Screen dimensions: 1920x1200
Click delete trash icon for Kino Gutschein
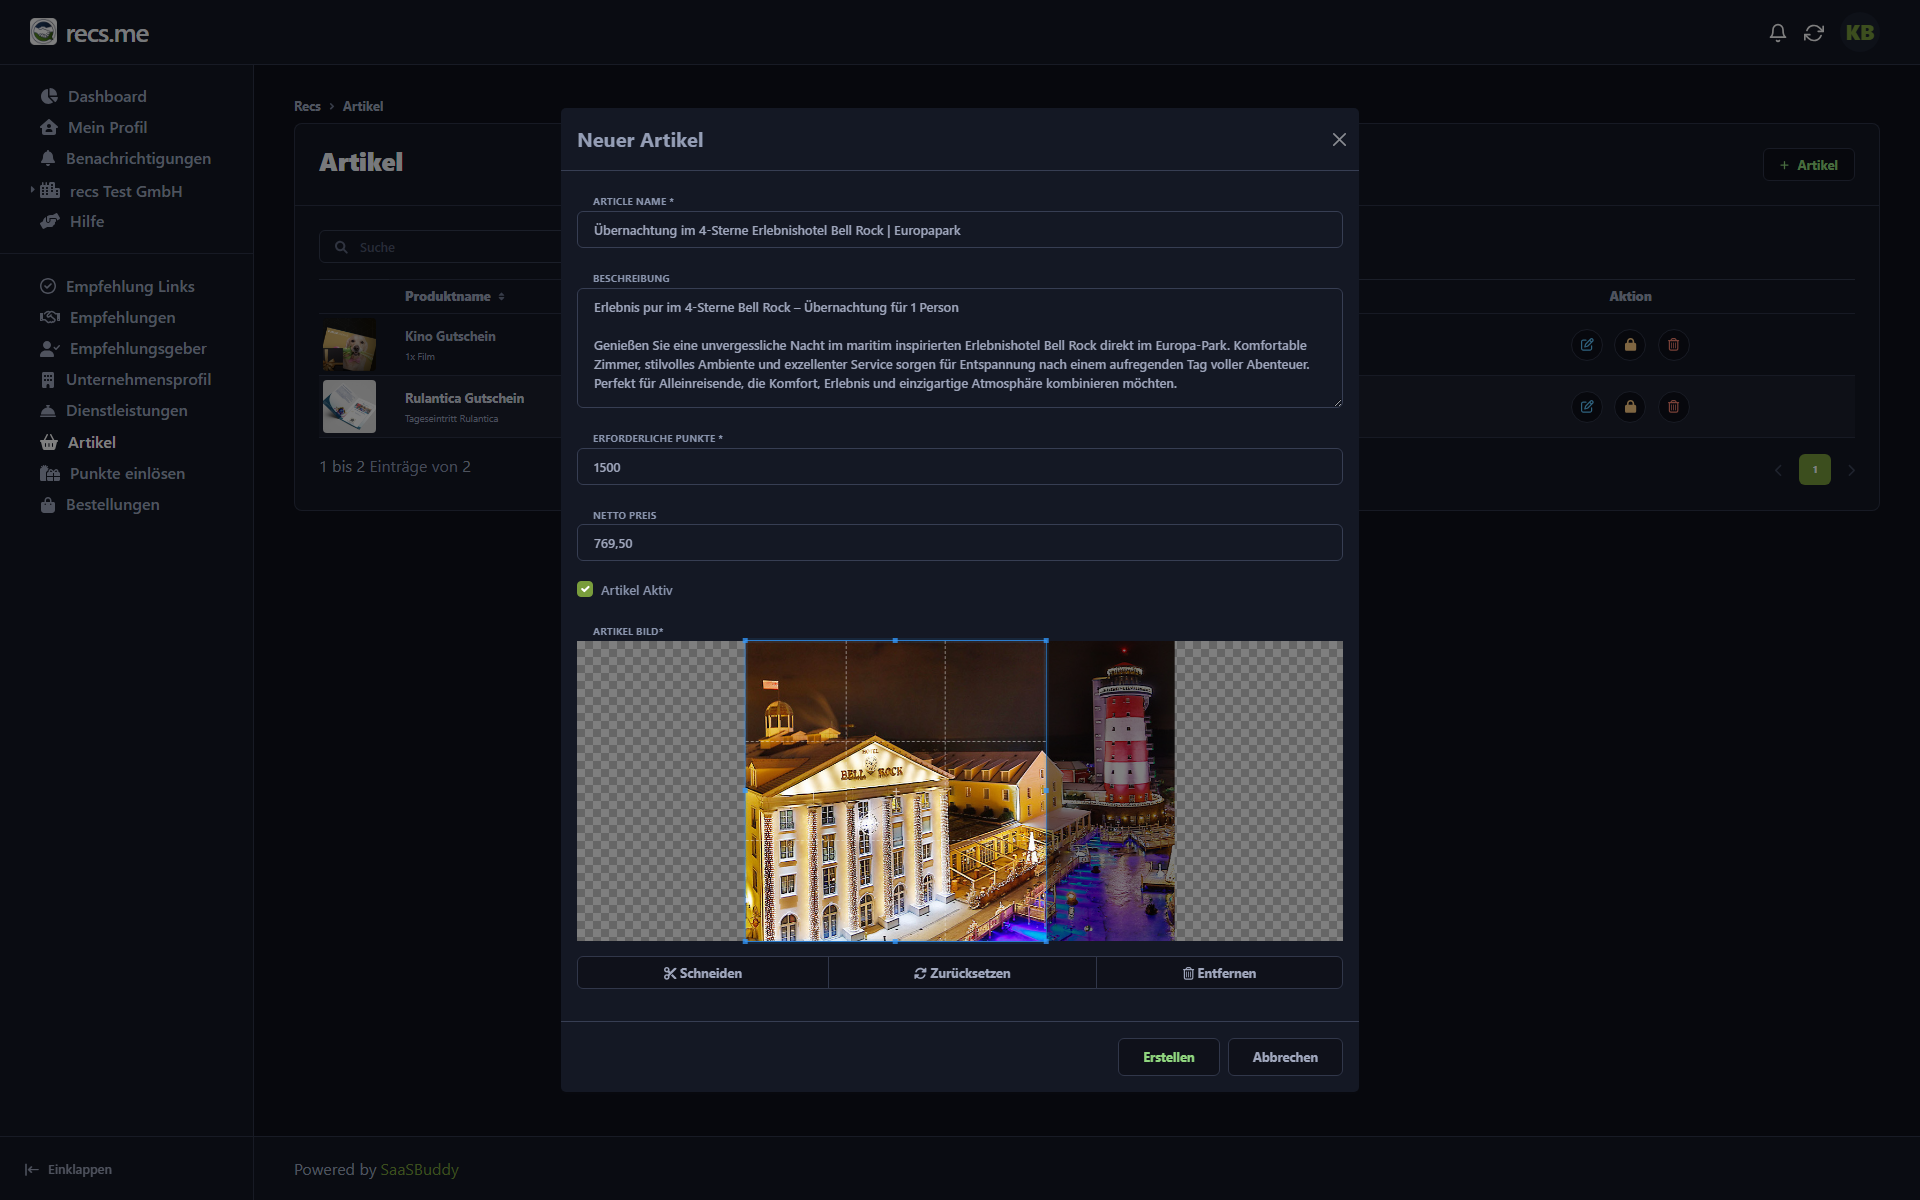click(x=1673, y=345)
